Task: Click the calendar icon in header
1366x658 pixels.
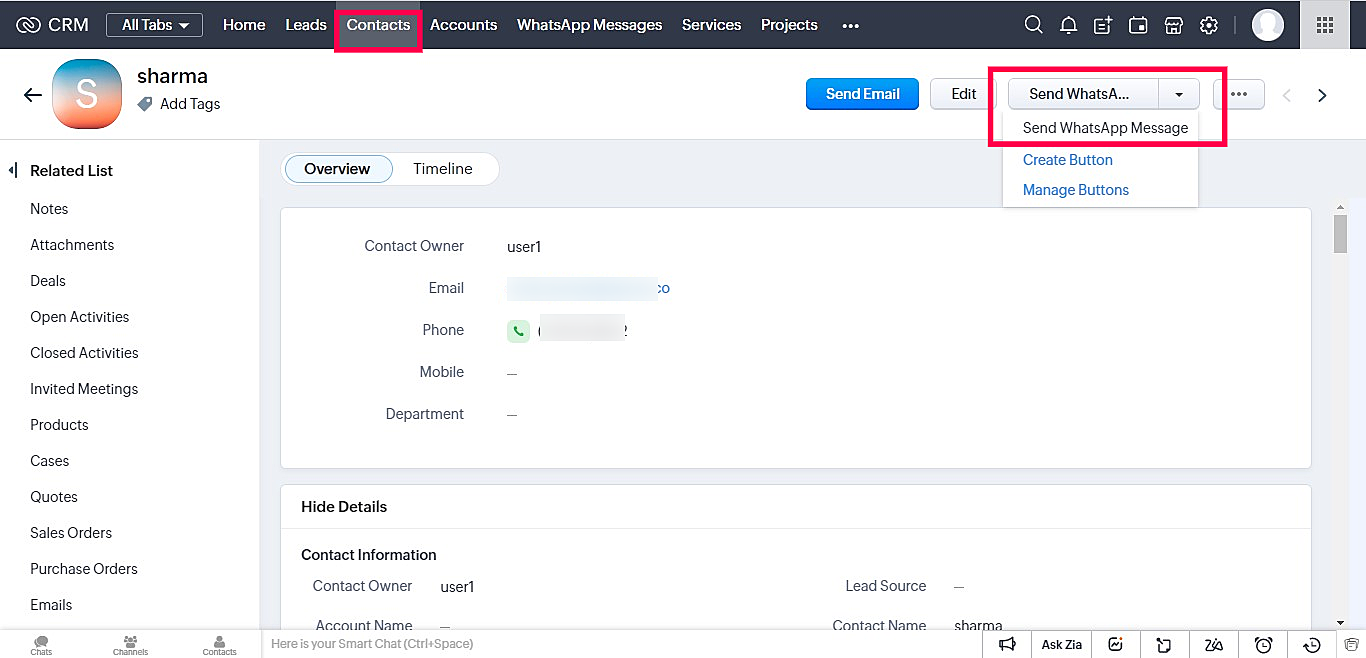Action: point(1138,25)
